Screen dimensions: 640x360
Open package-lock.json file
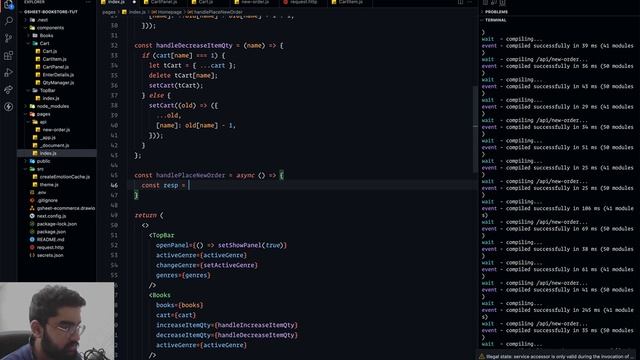57,224
